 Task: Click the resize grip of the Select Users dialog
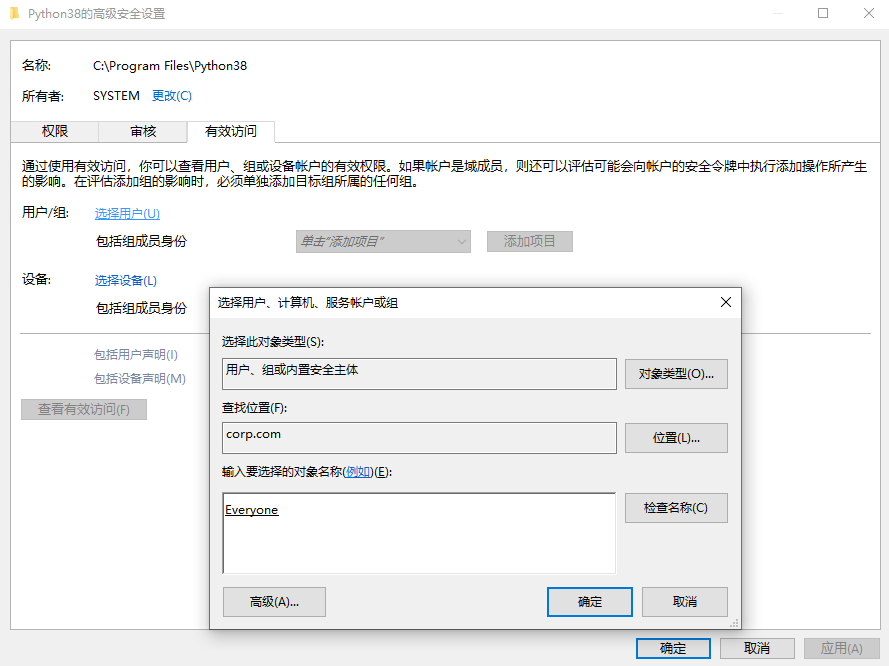click(x=734, y=623)
